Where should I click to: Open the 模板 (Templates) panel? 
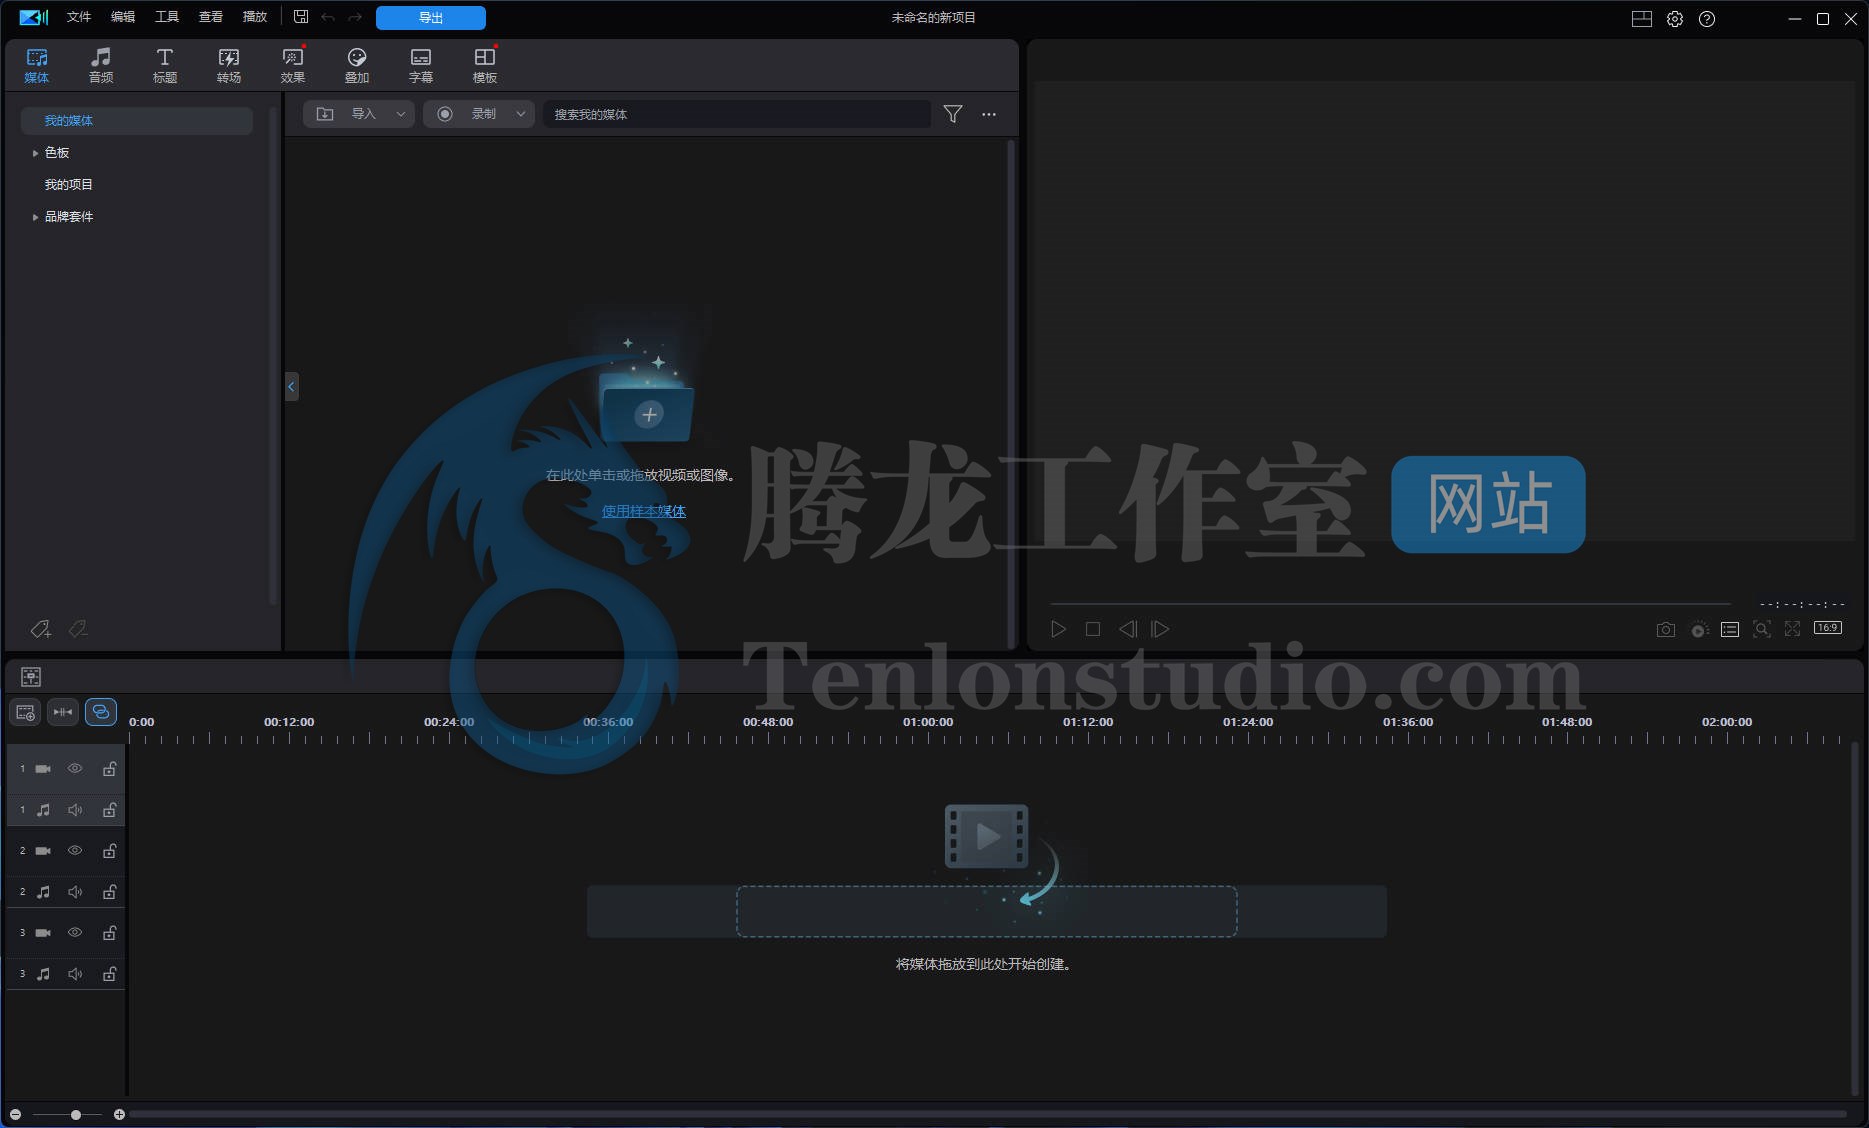point(484,63)
